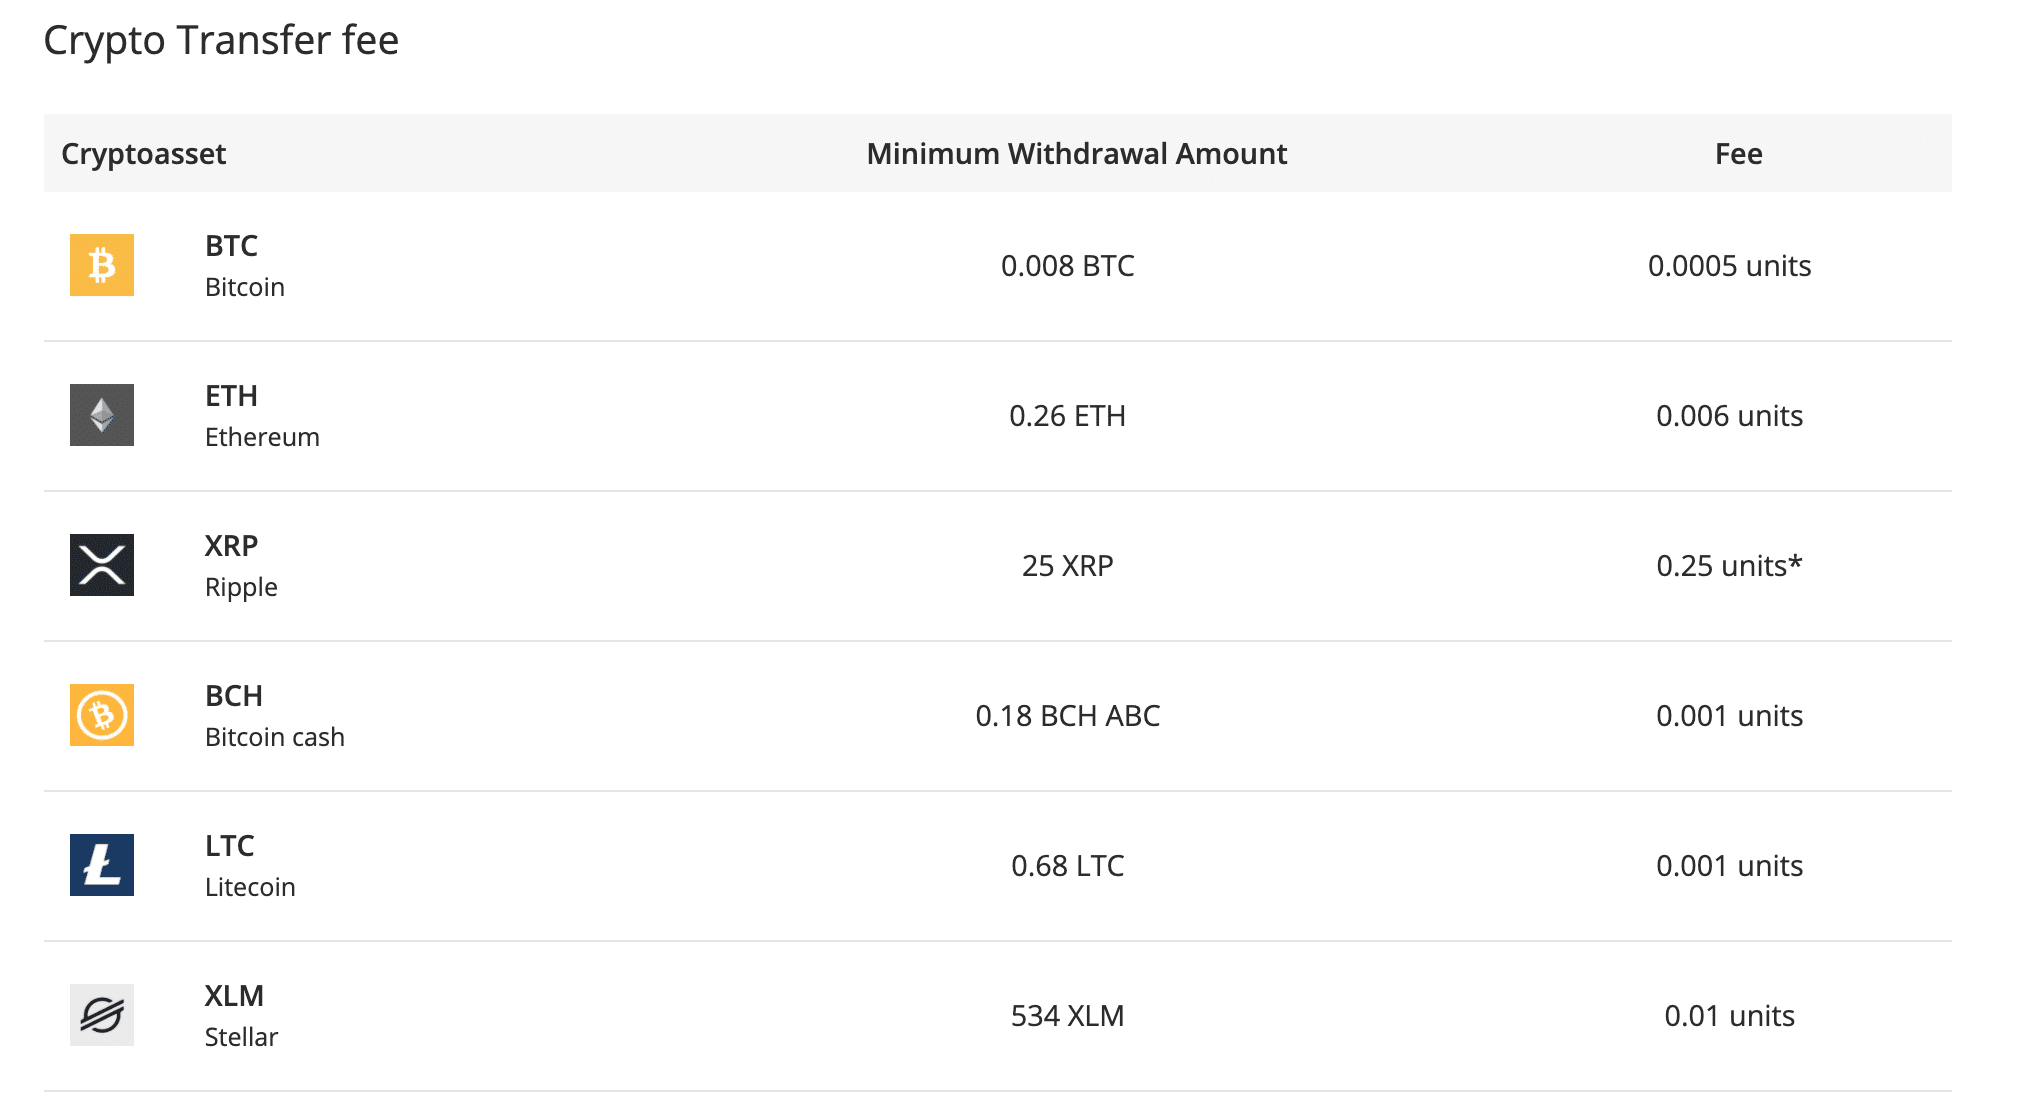
Task: Click the Minimum Withdrawal Amount header
Action: pos(1077,154)
